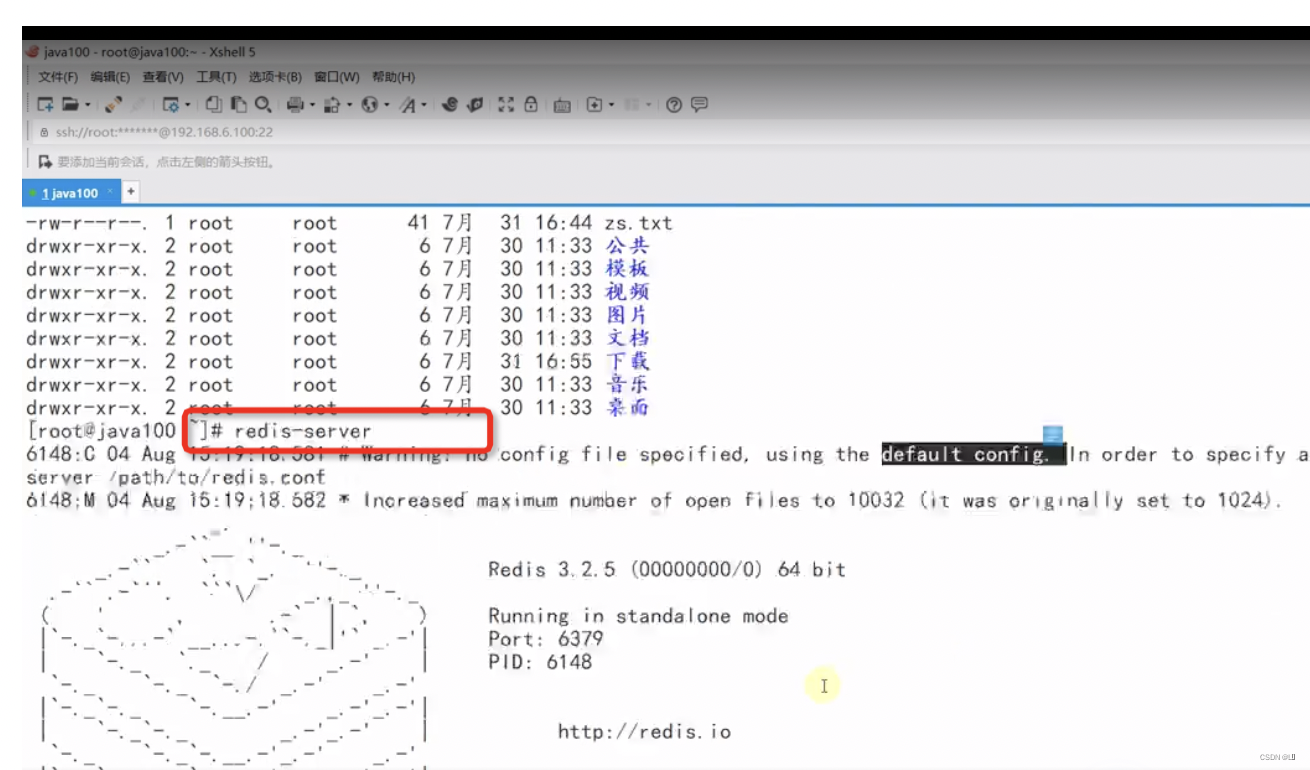Click the 模板 directory name
1310x770 pixels.
click(627, 269)
